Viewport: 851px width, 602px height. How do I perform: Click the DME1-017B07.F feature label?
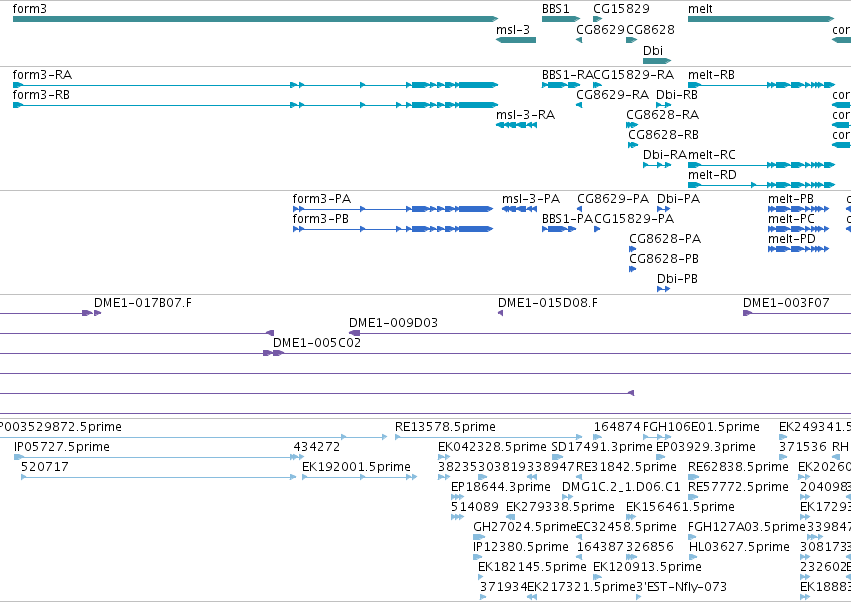pos(143,303)
